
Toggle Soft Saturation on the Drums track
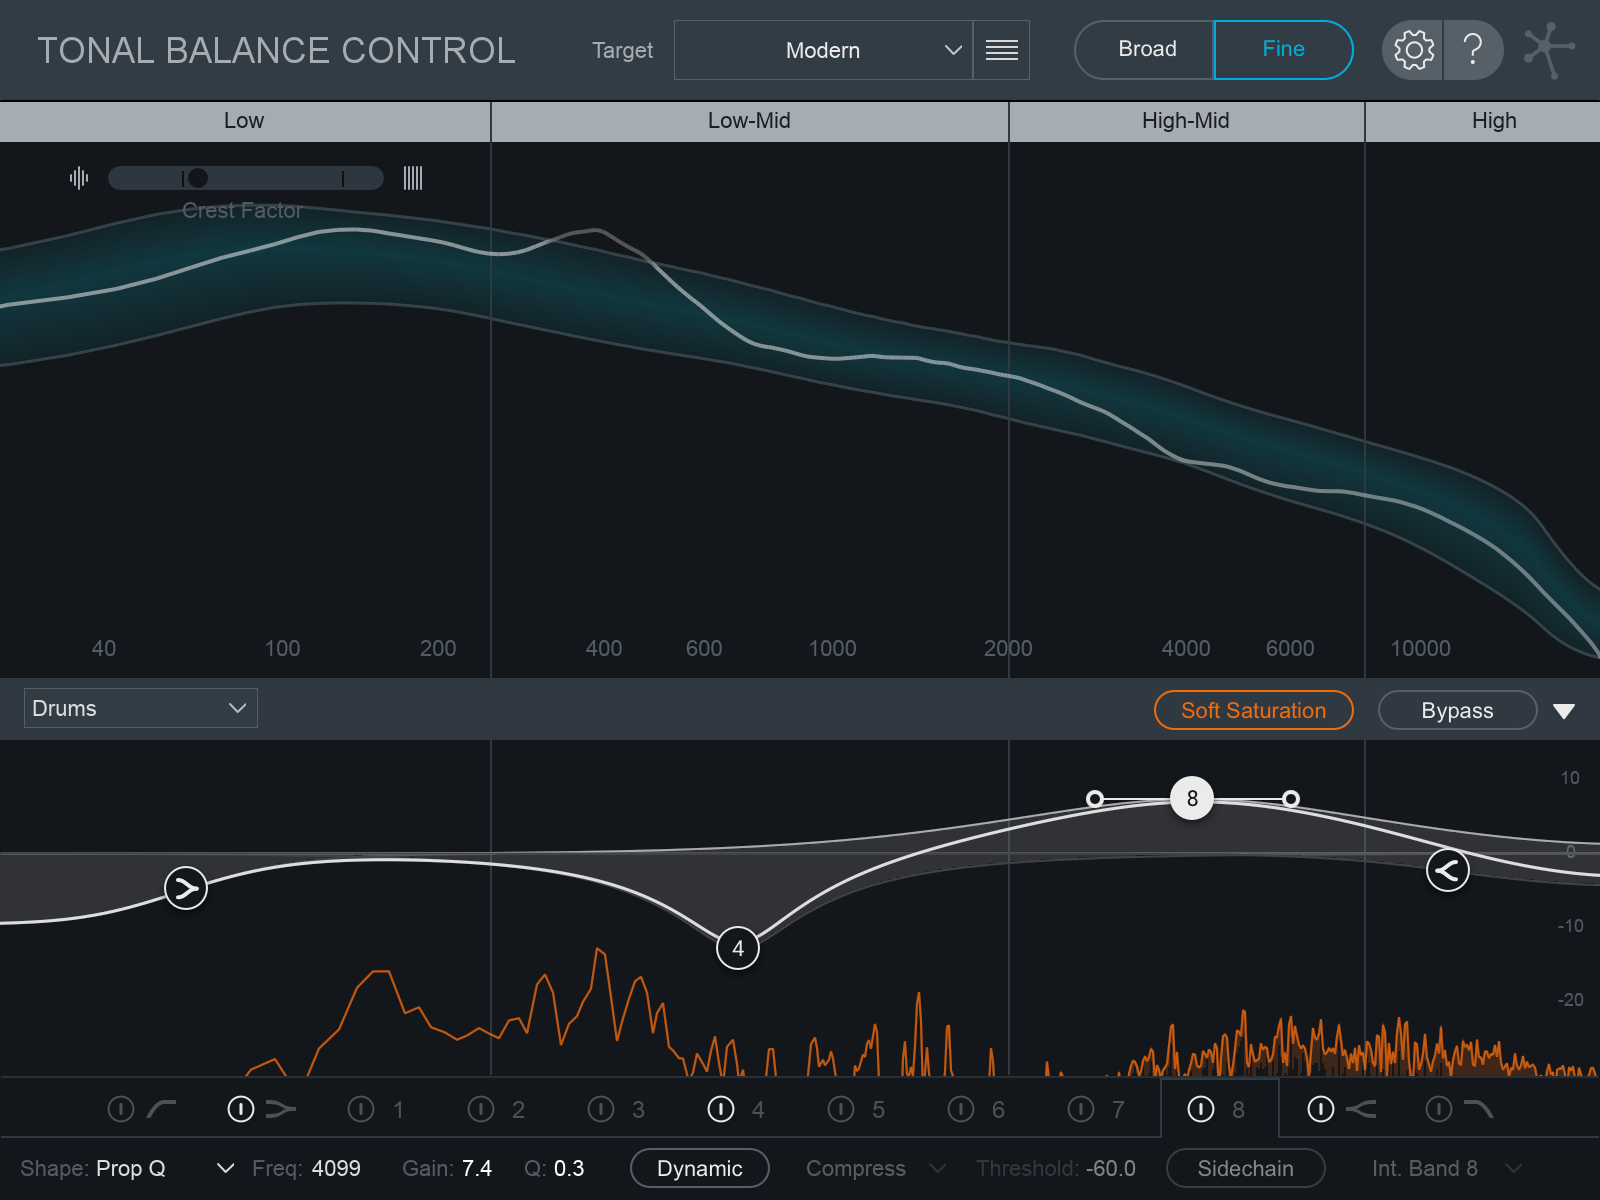point(1253,710)
